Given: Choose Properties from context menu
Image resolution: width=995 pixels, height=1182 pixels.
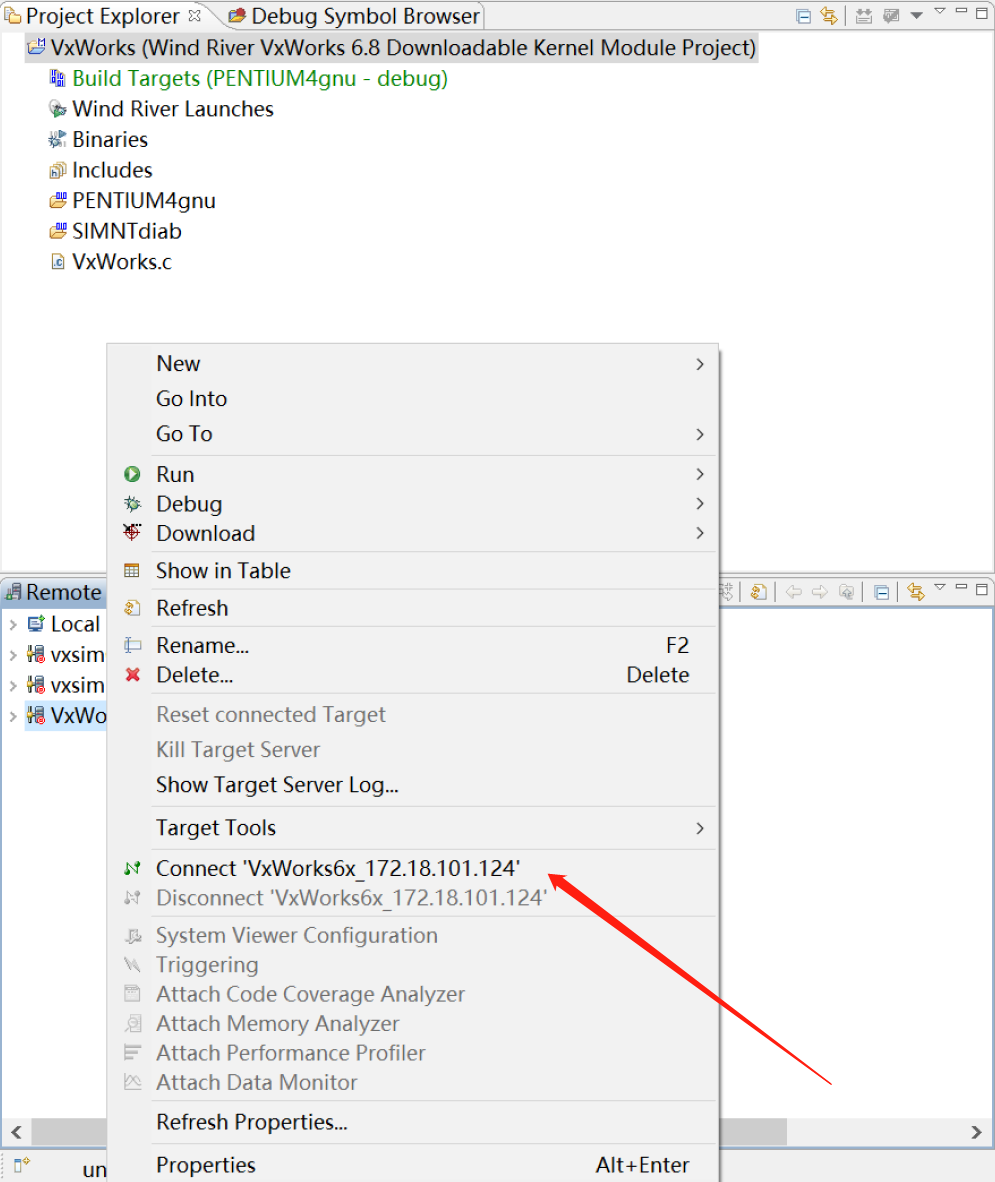Looking at the screenshot, I should [413, 1165].
